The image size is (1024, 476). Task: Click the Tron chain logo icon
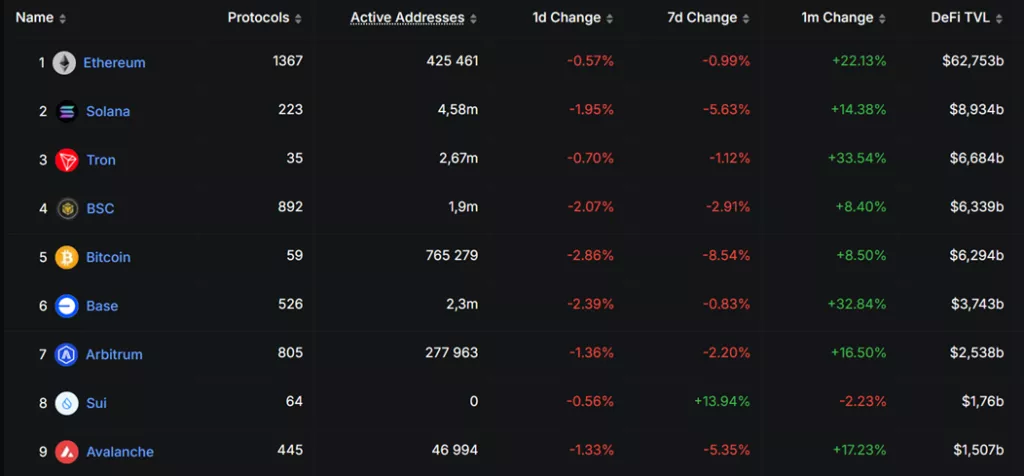(67, 160)
